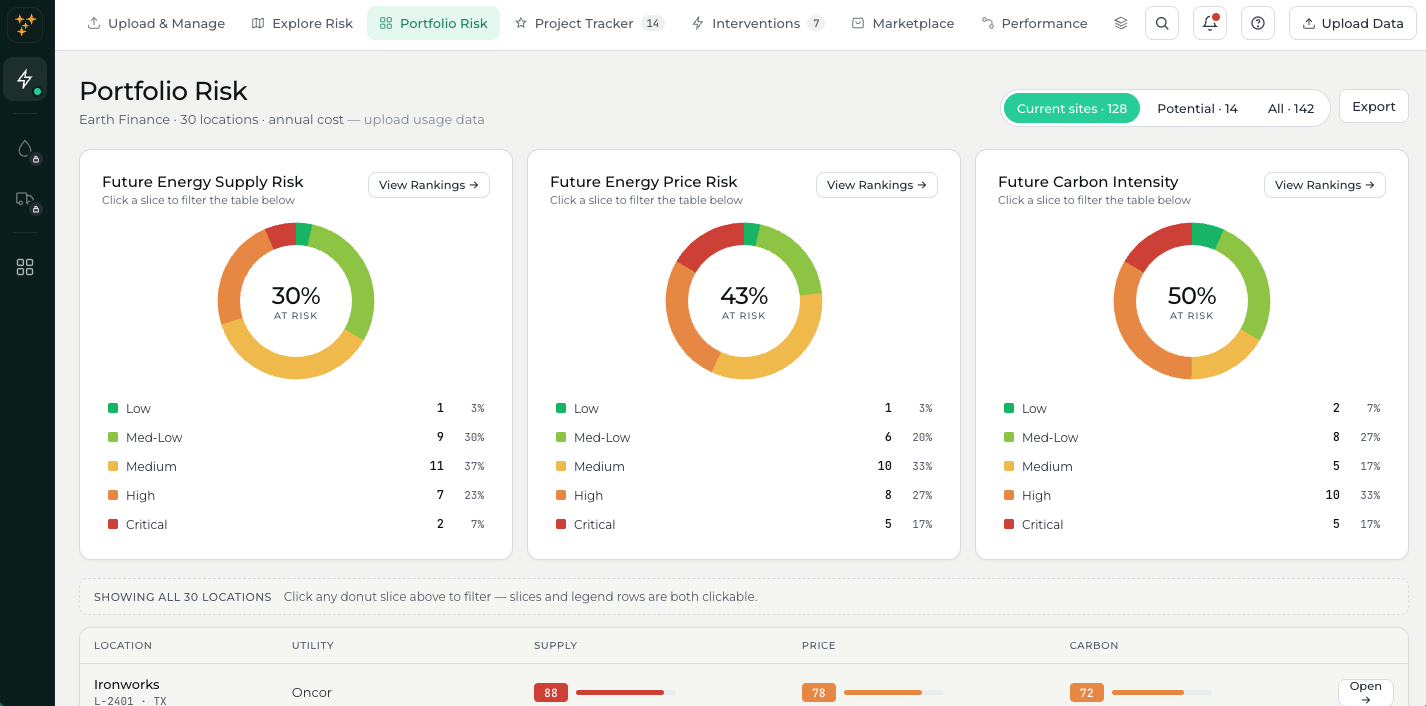Click the locked truck sidebar icon

click(25, 200)
